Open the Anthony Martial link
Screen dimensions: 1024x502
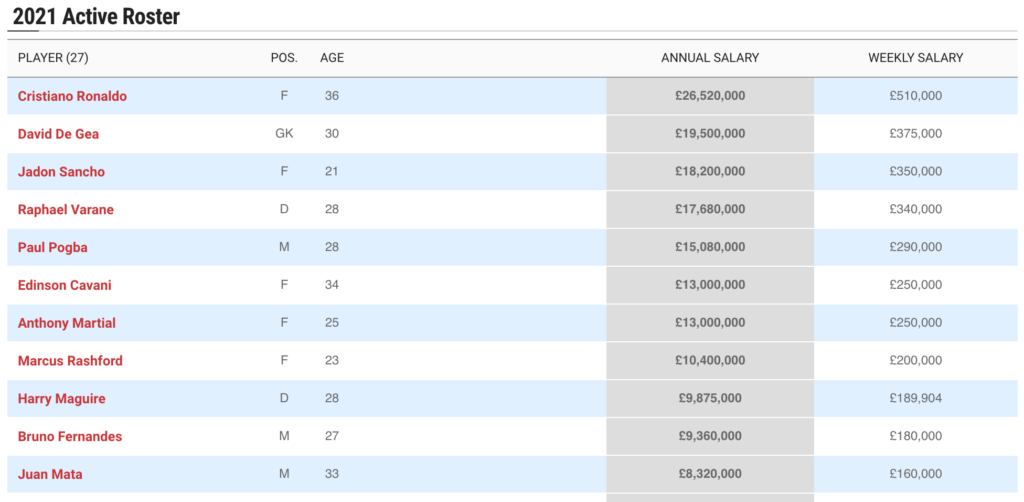coord(67,323)
